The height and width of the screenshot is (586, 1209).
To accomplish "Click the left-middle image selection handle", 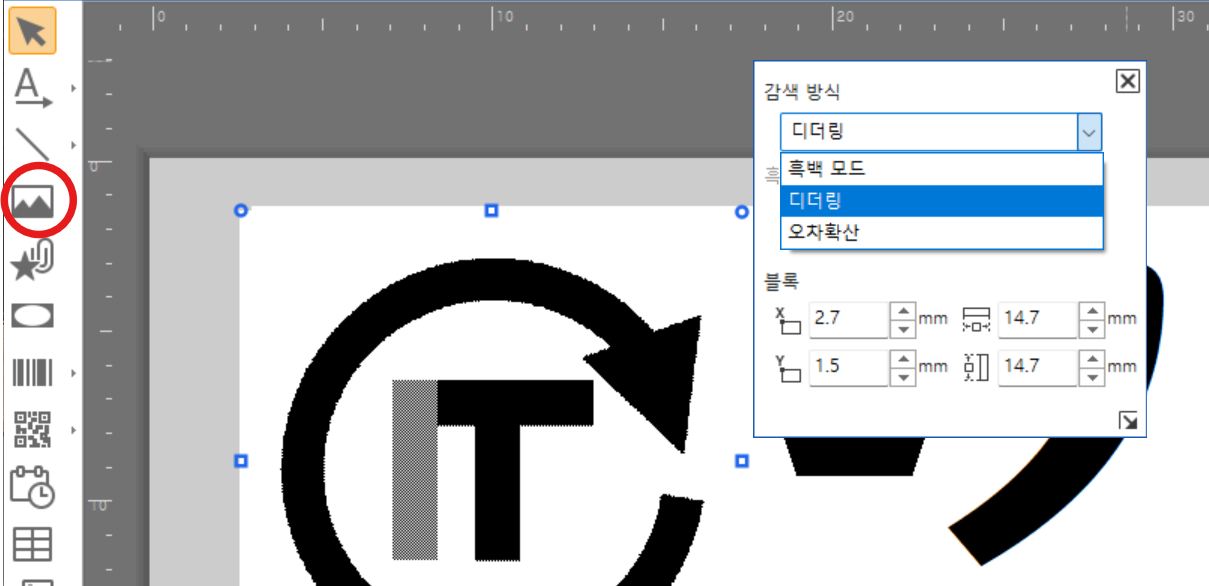I will [x=240, y=461].
